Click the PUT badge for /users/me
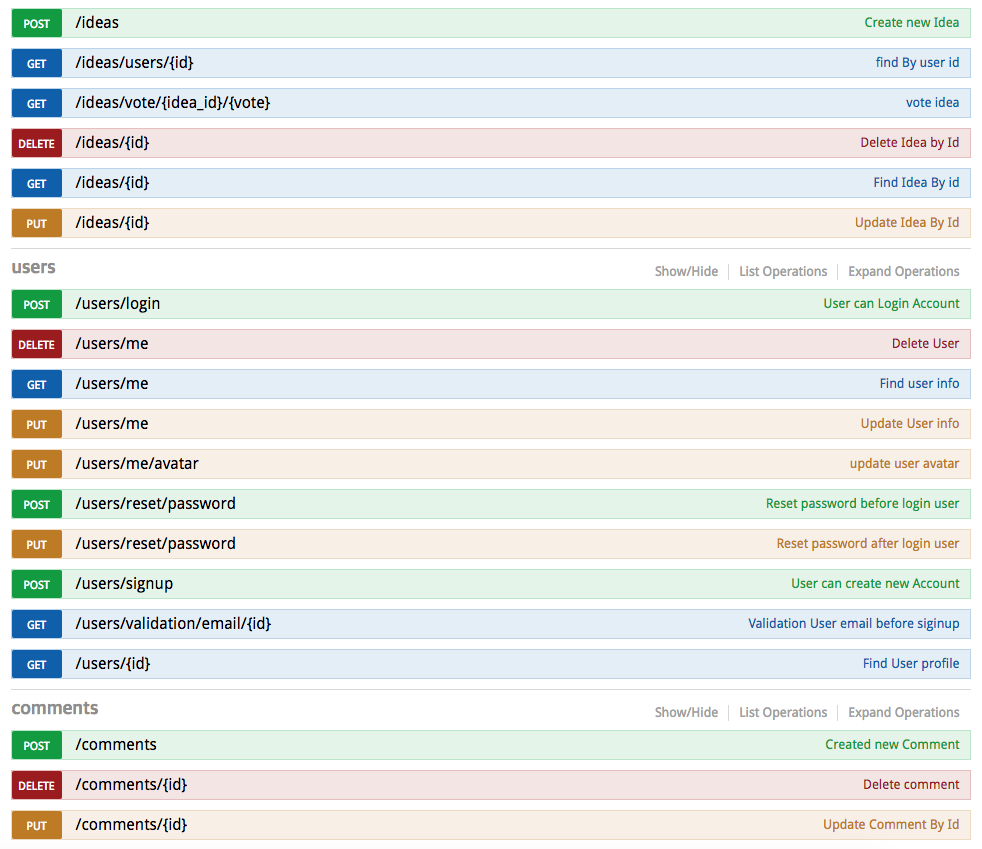The height and width of the screenshot is (849, 982). click(x=36, y=424)
